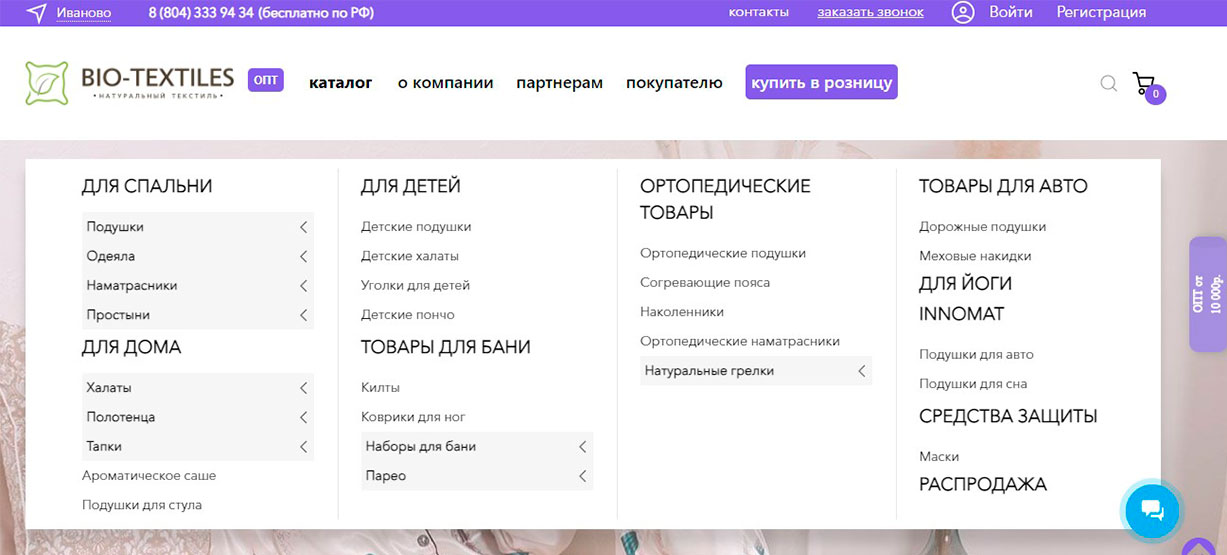Open the shopping cart icon
The width and height of the screenshot is (1227, 555).
click(1143, 83)
